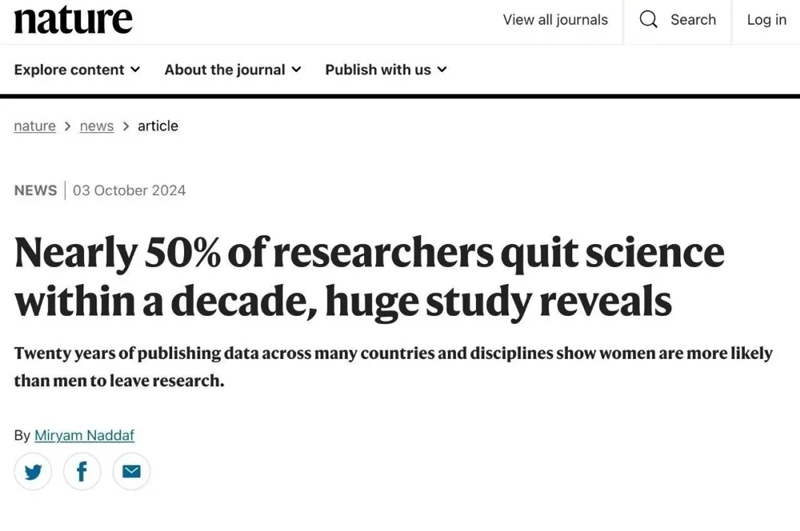
Task: Open the About the journal dropdown
Action: pyautogui.click(x=233, y=69)
